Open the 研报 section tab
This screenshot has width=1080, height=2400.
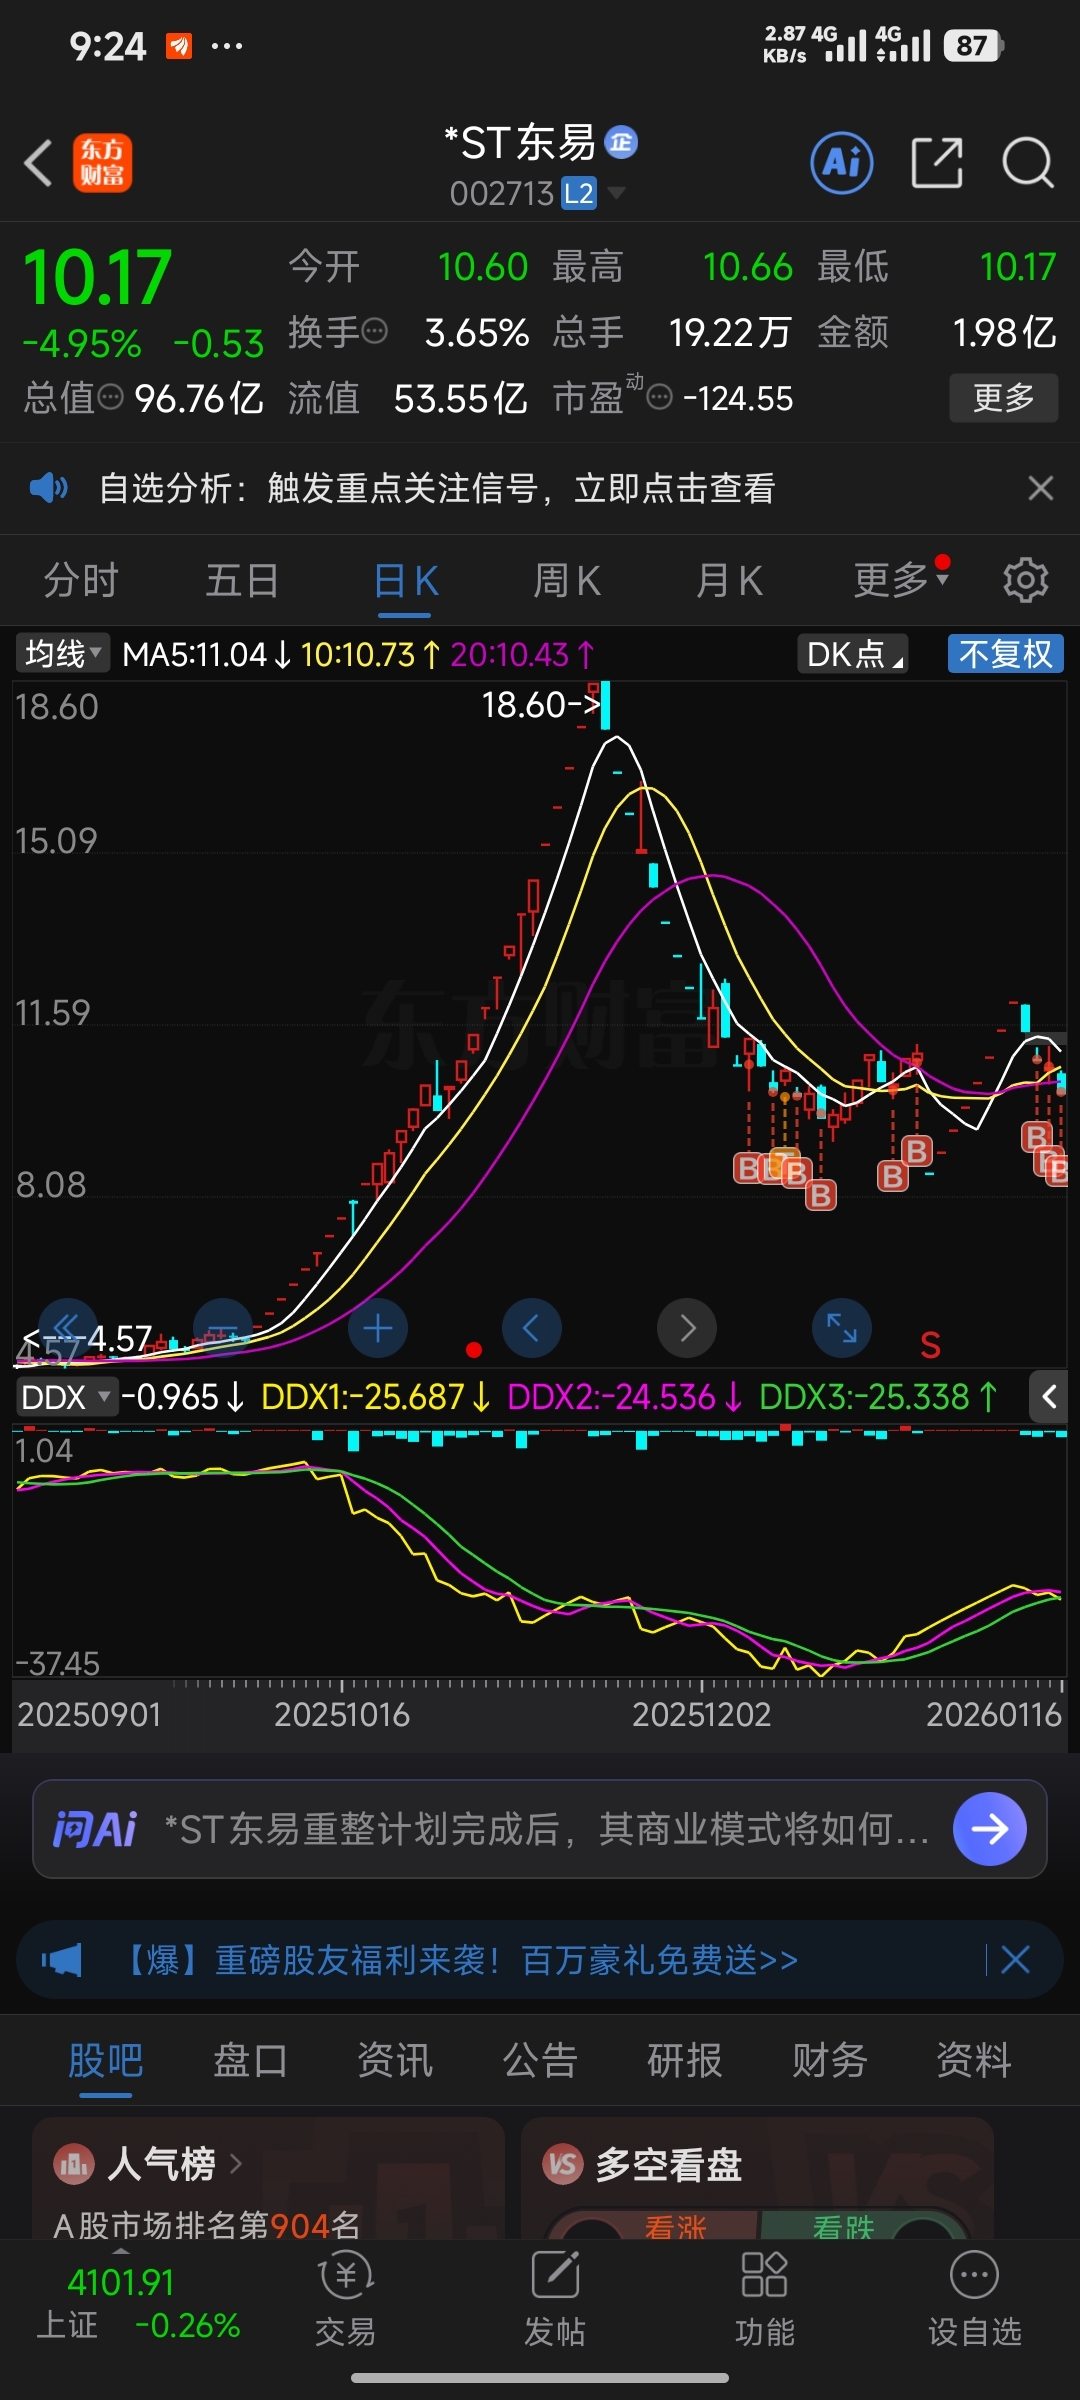click(x=685, y=2062)
